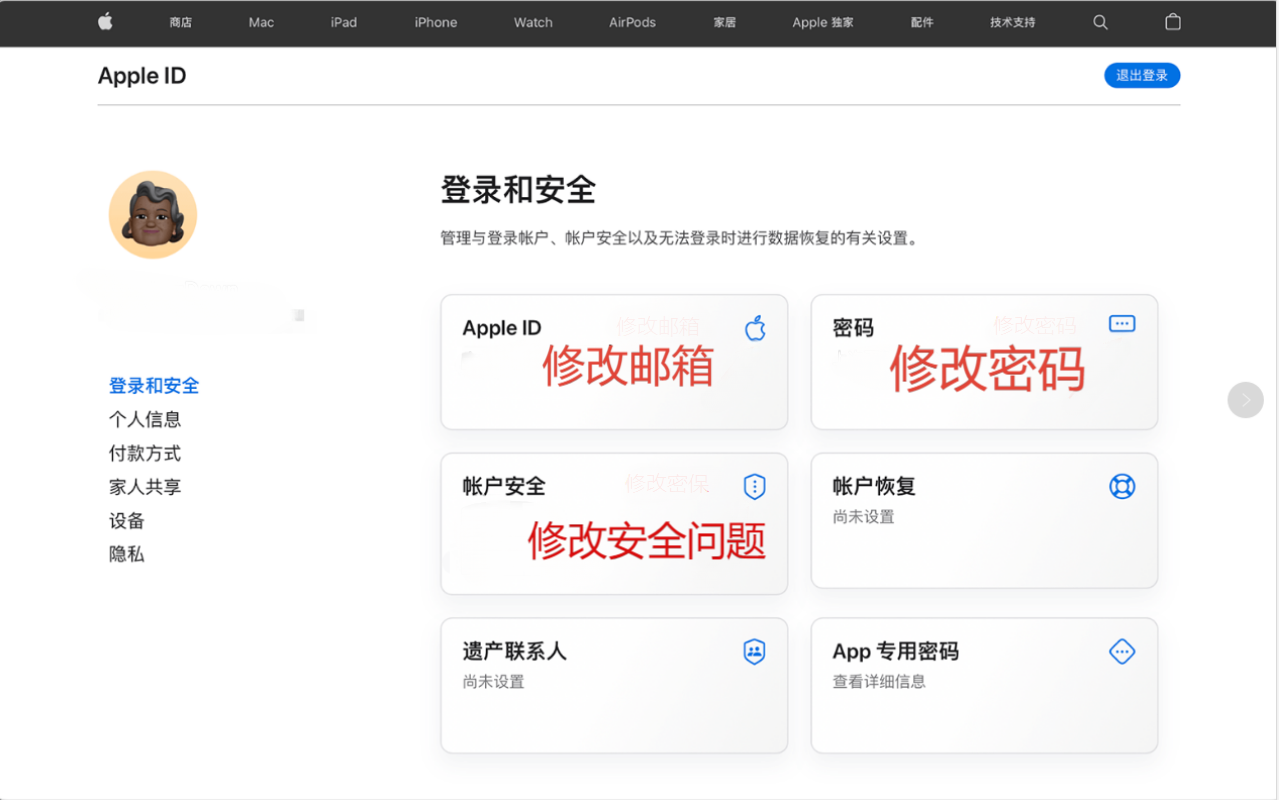Open the Mac menu item

(261, 22)
